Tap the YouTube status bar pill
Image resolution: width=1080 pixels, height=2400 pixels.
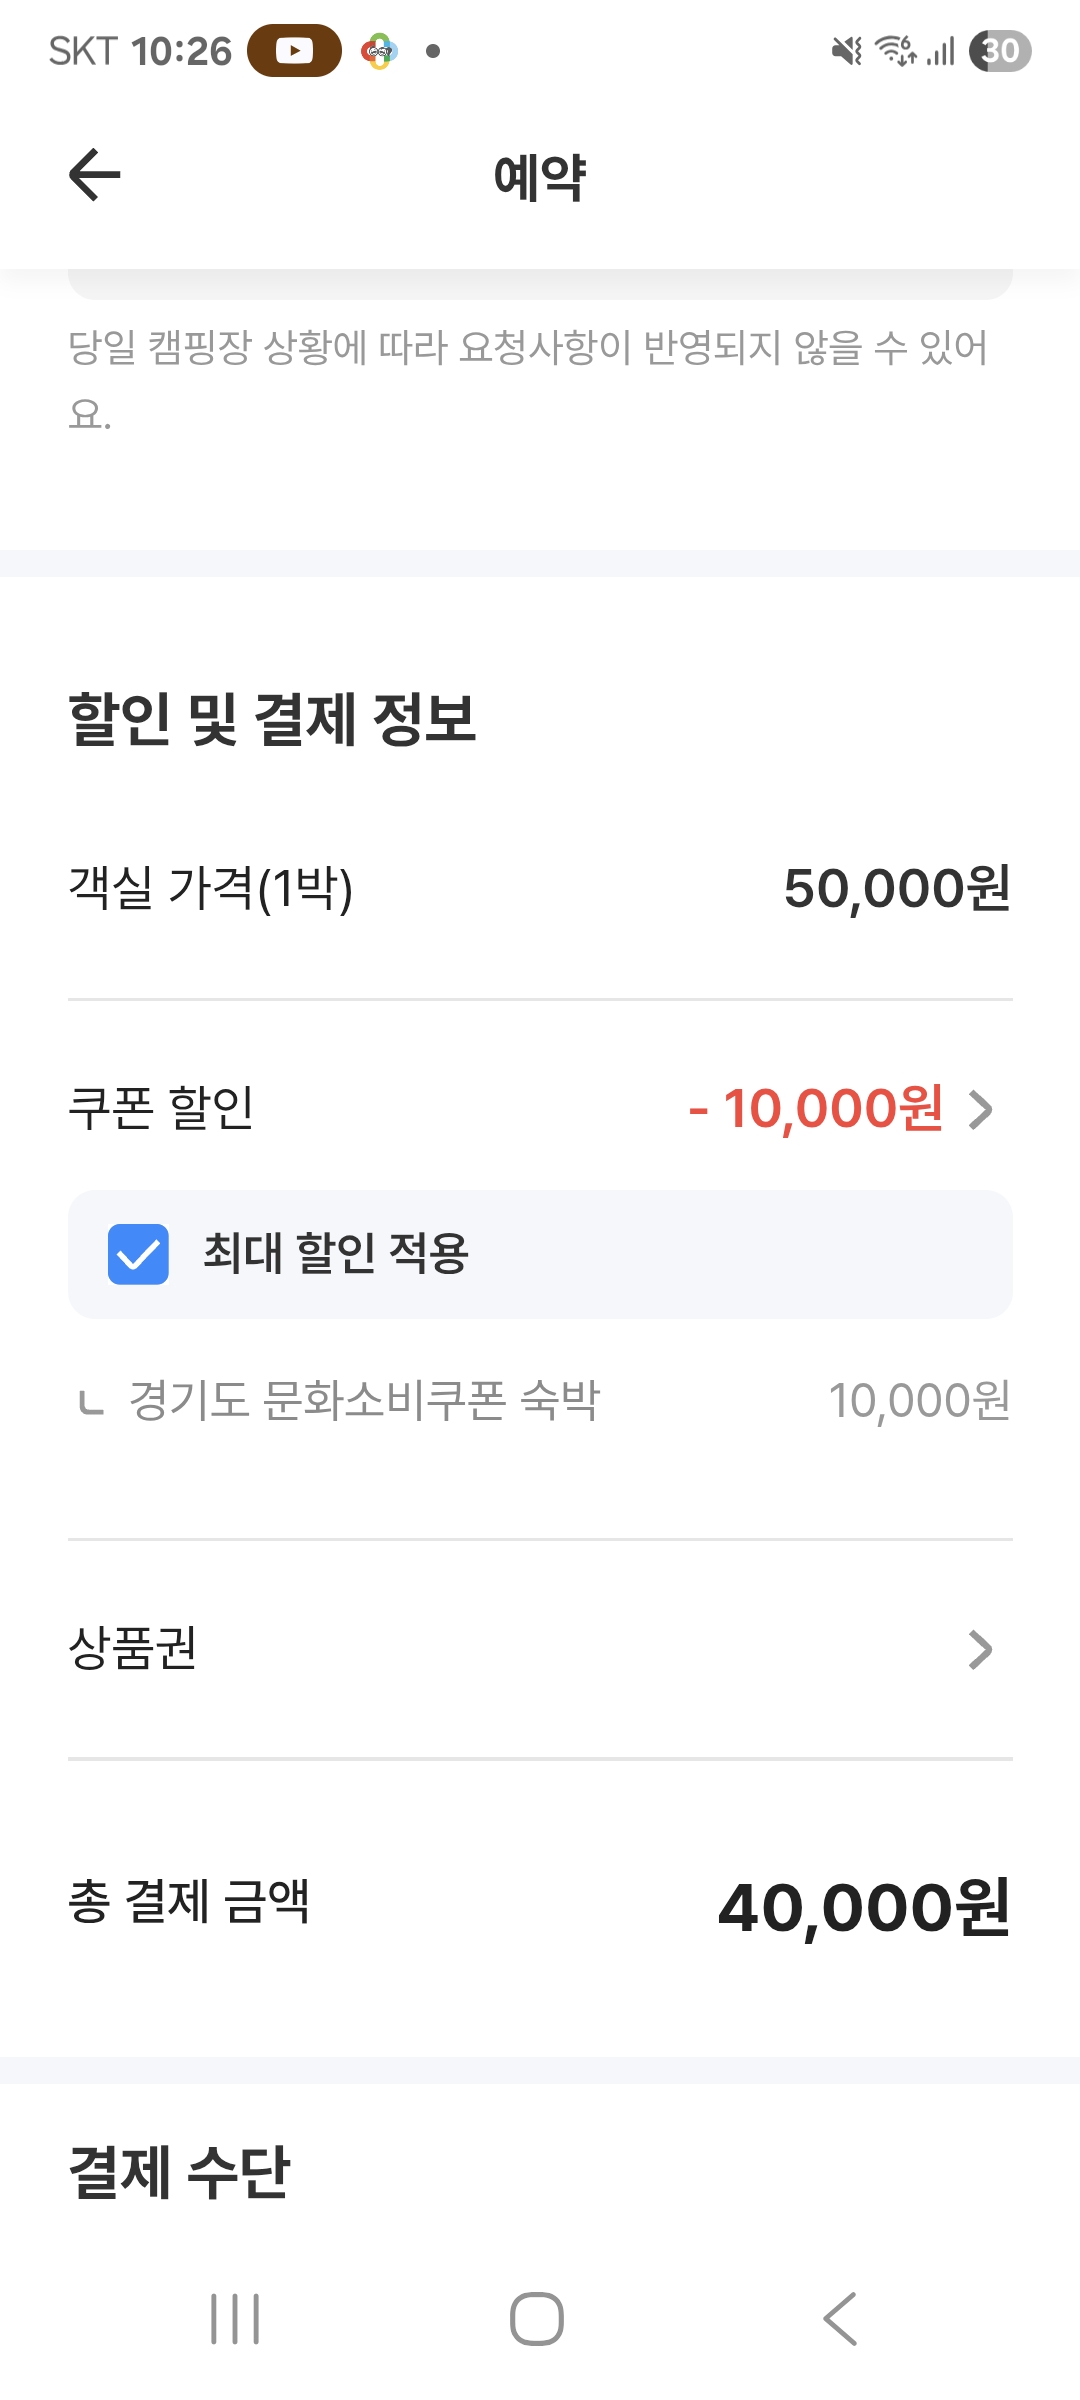point(294,51)
